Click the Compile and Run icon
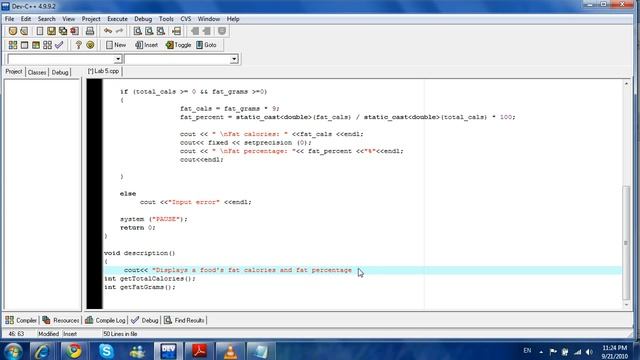 [36, 45]
